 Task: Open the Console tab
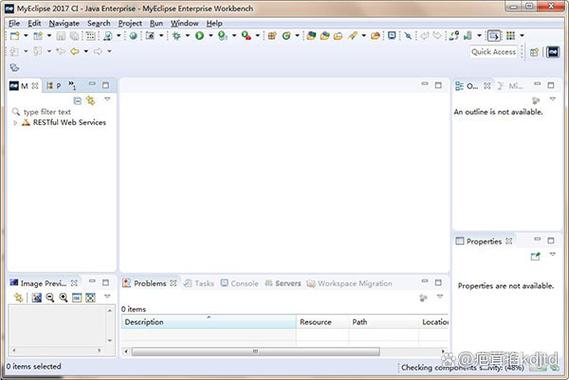pyautogui.click(x=240, y=283)
